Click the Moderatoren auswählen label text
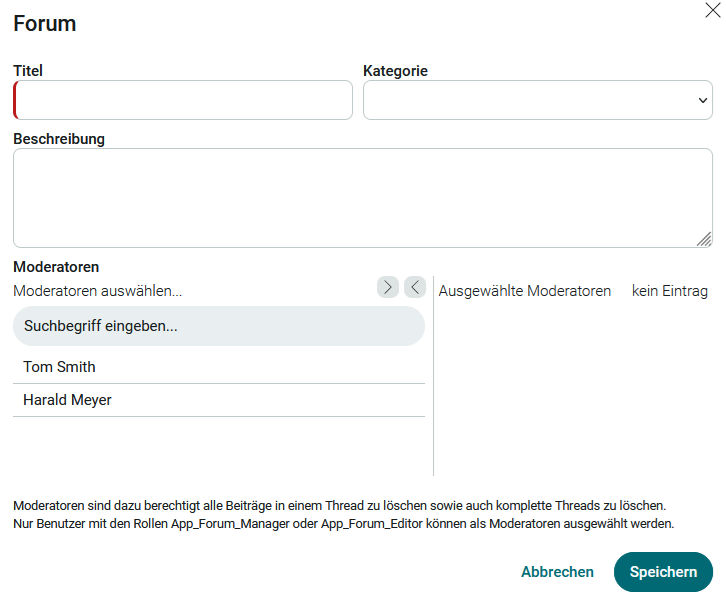 98,291
